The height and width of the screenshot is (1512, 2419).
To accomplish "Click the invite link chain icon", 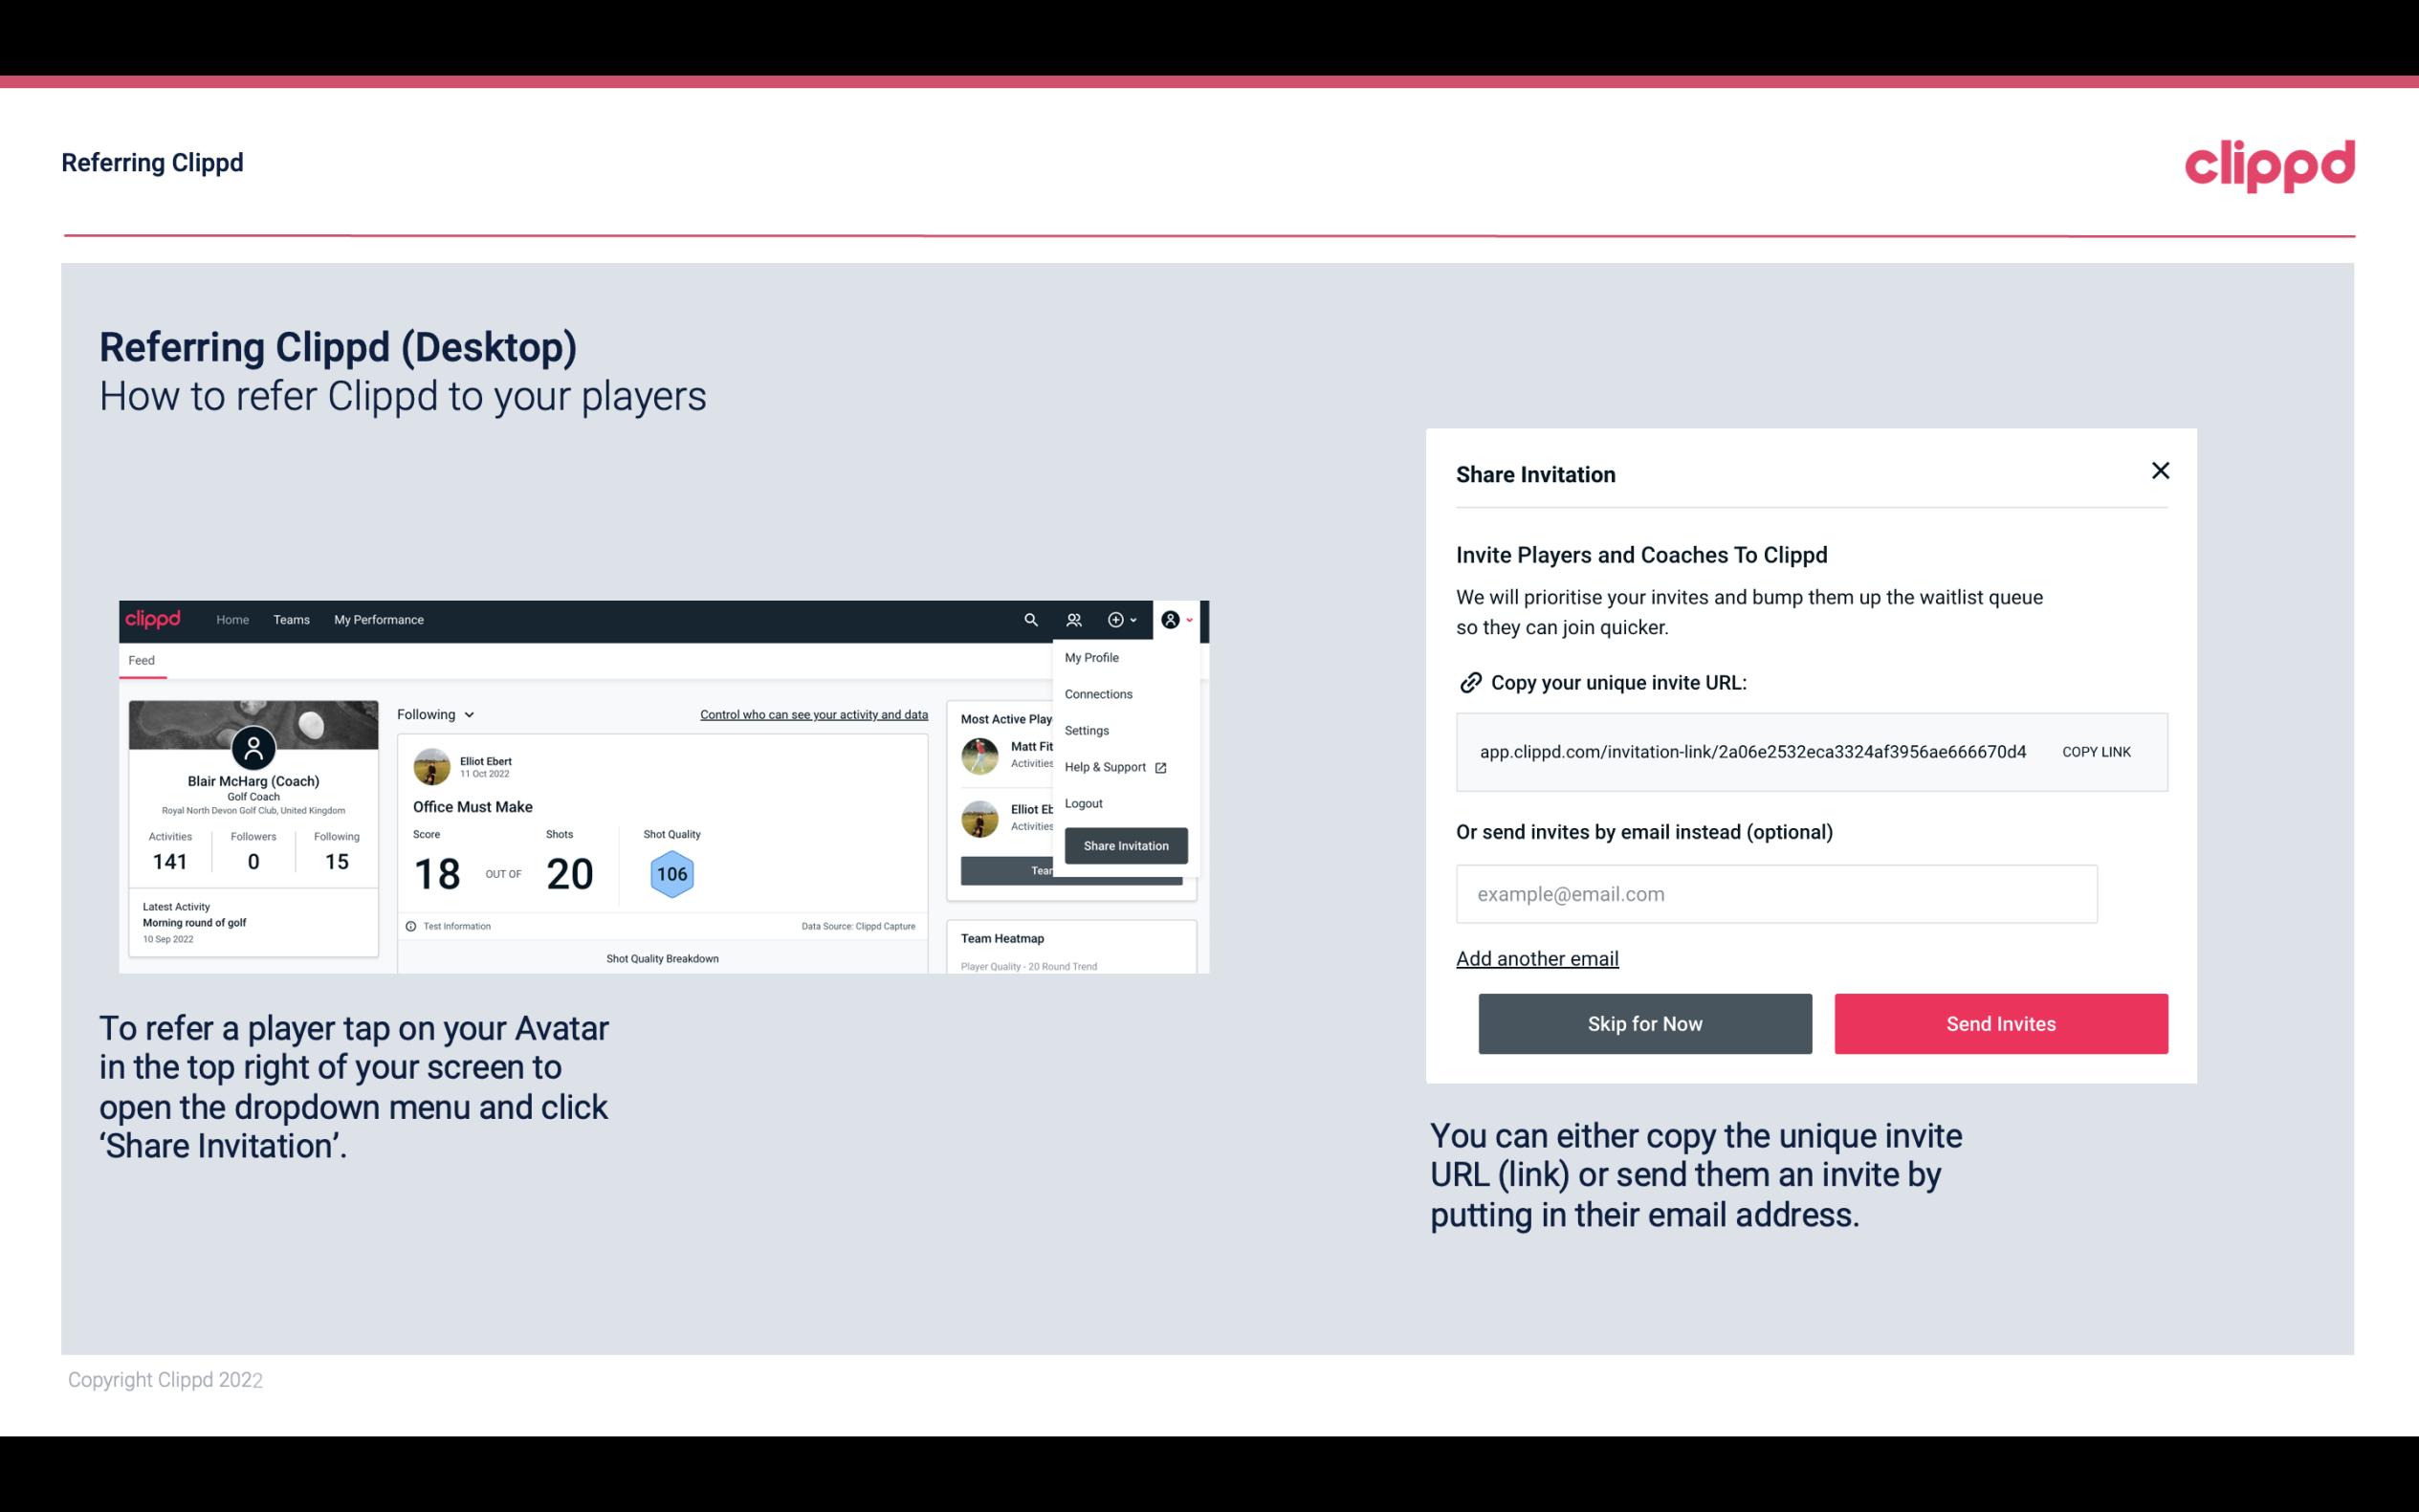I will pos(1468,681).
